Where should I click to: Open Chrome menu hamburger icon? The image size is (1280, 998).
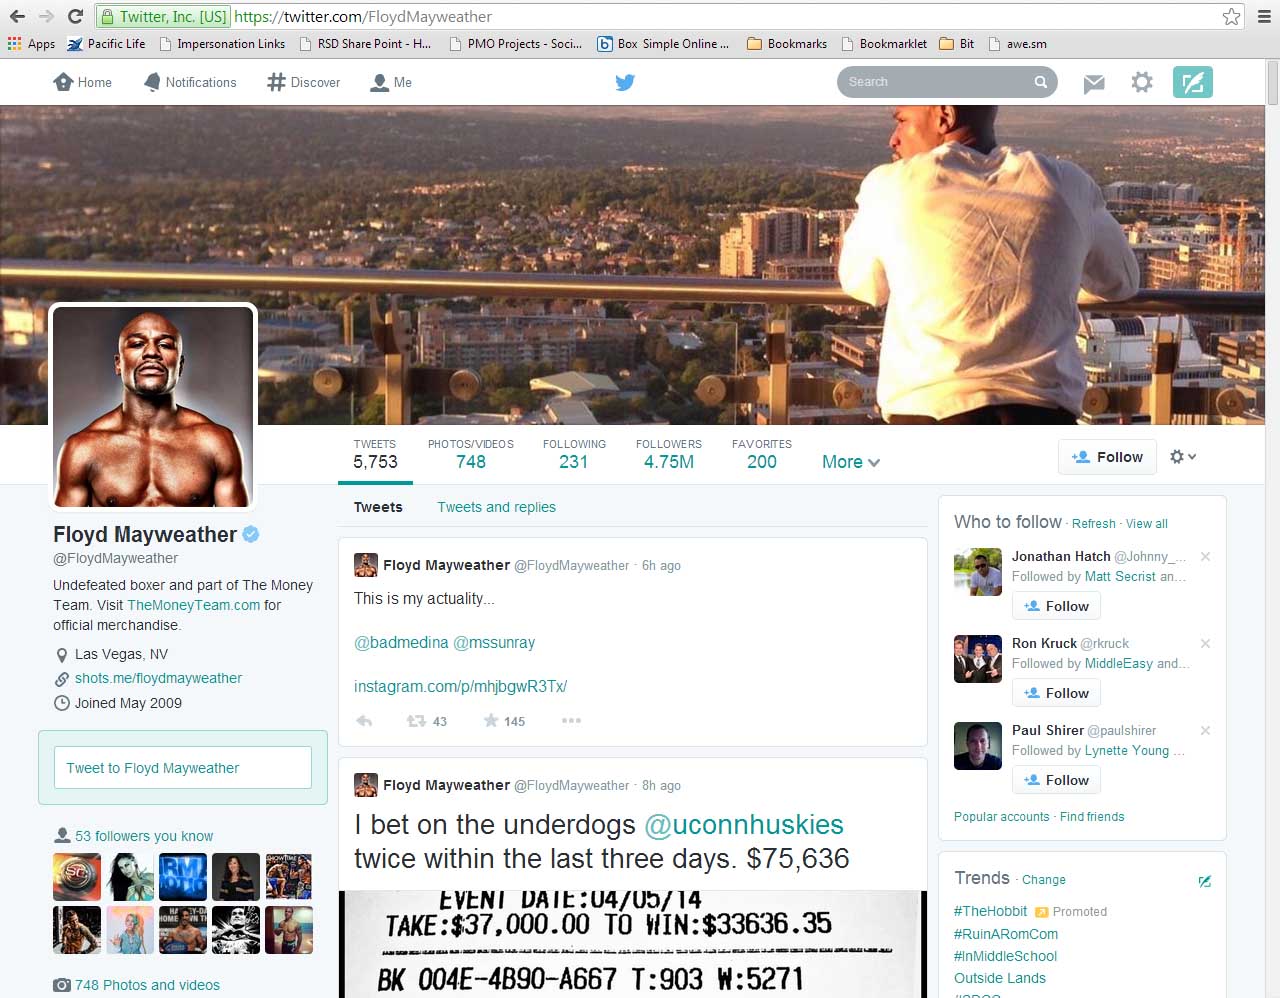tap(1264, 16)
